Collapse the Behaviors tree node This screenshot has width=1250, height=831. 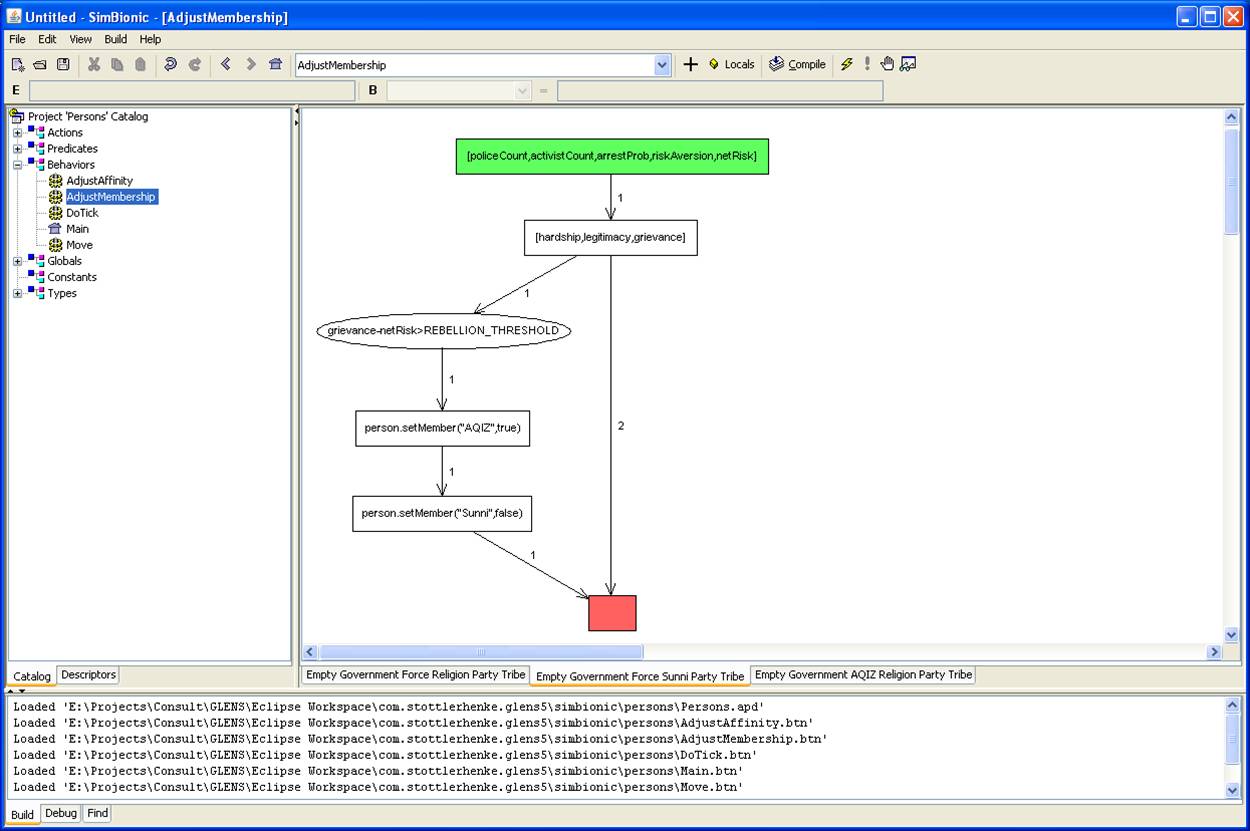17,165
